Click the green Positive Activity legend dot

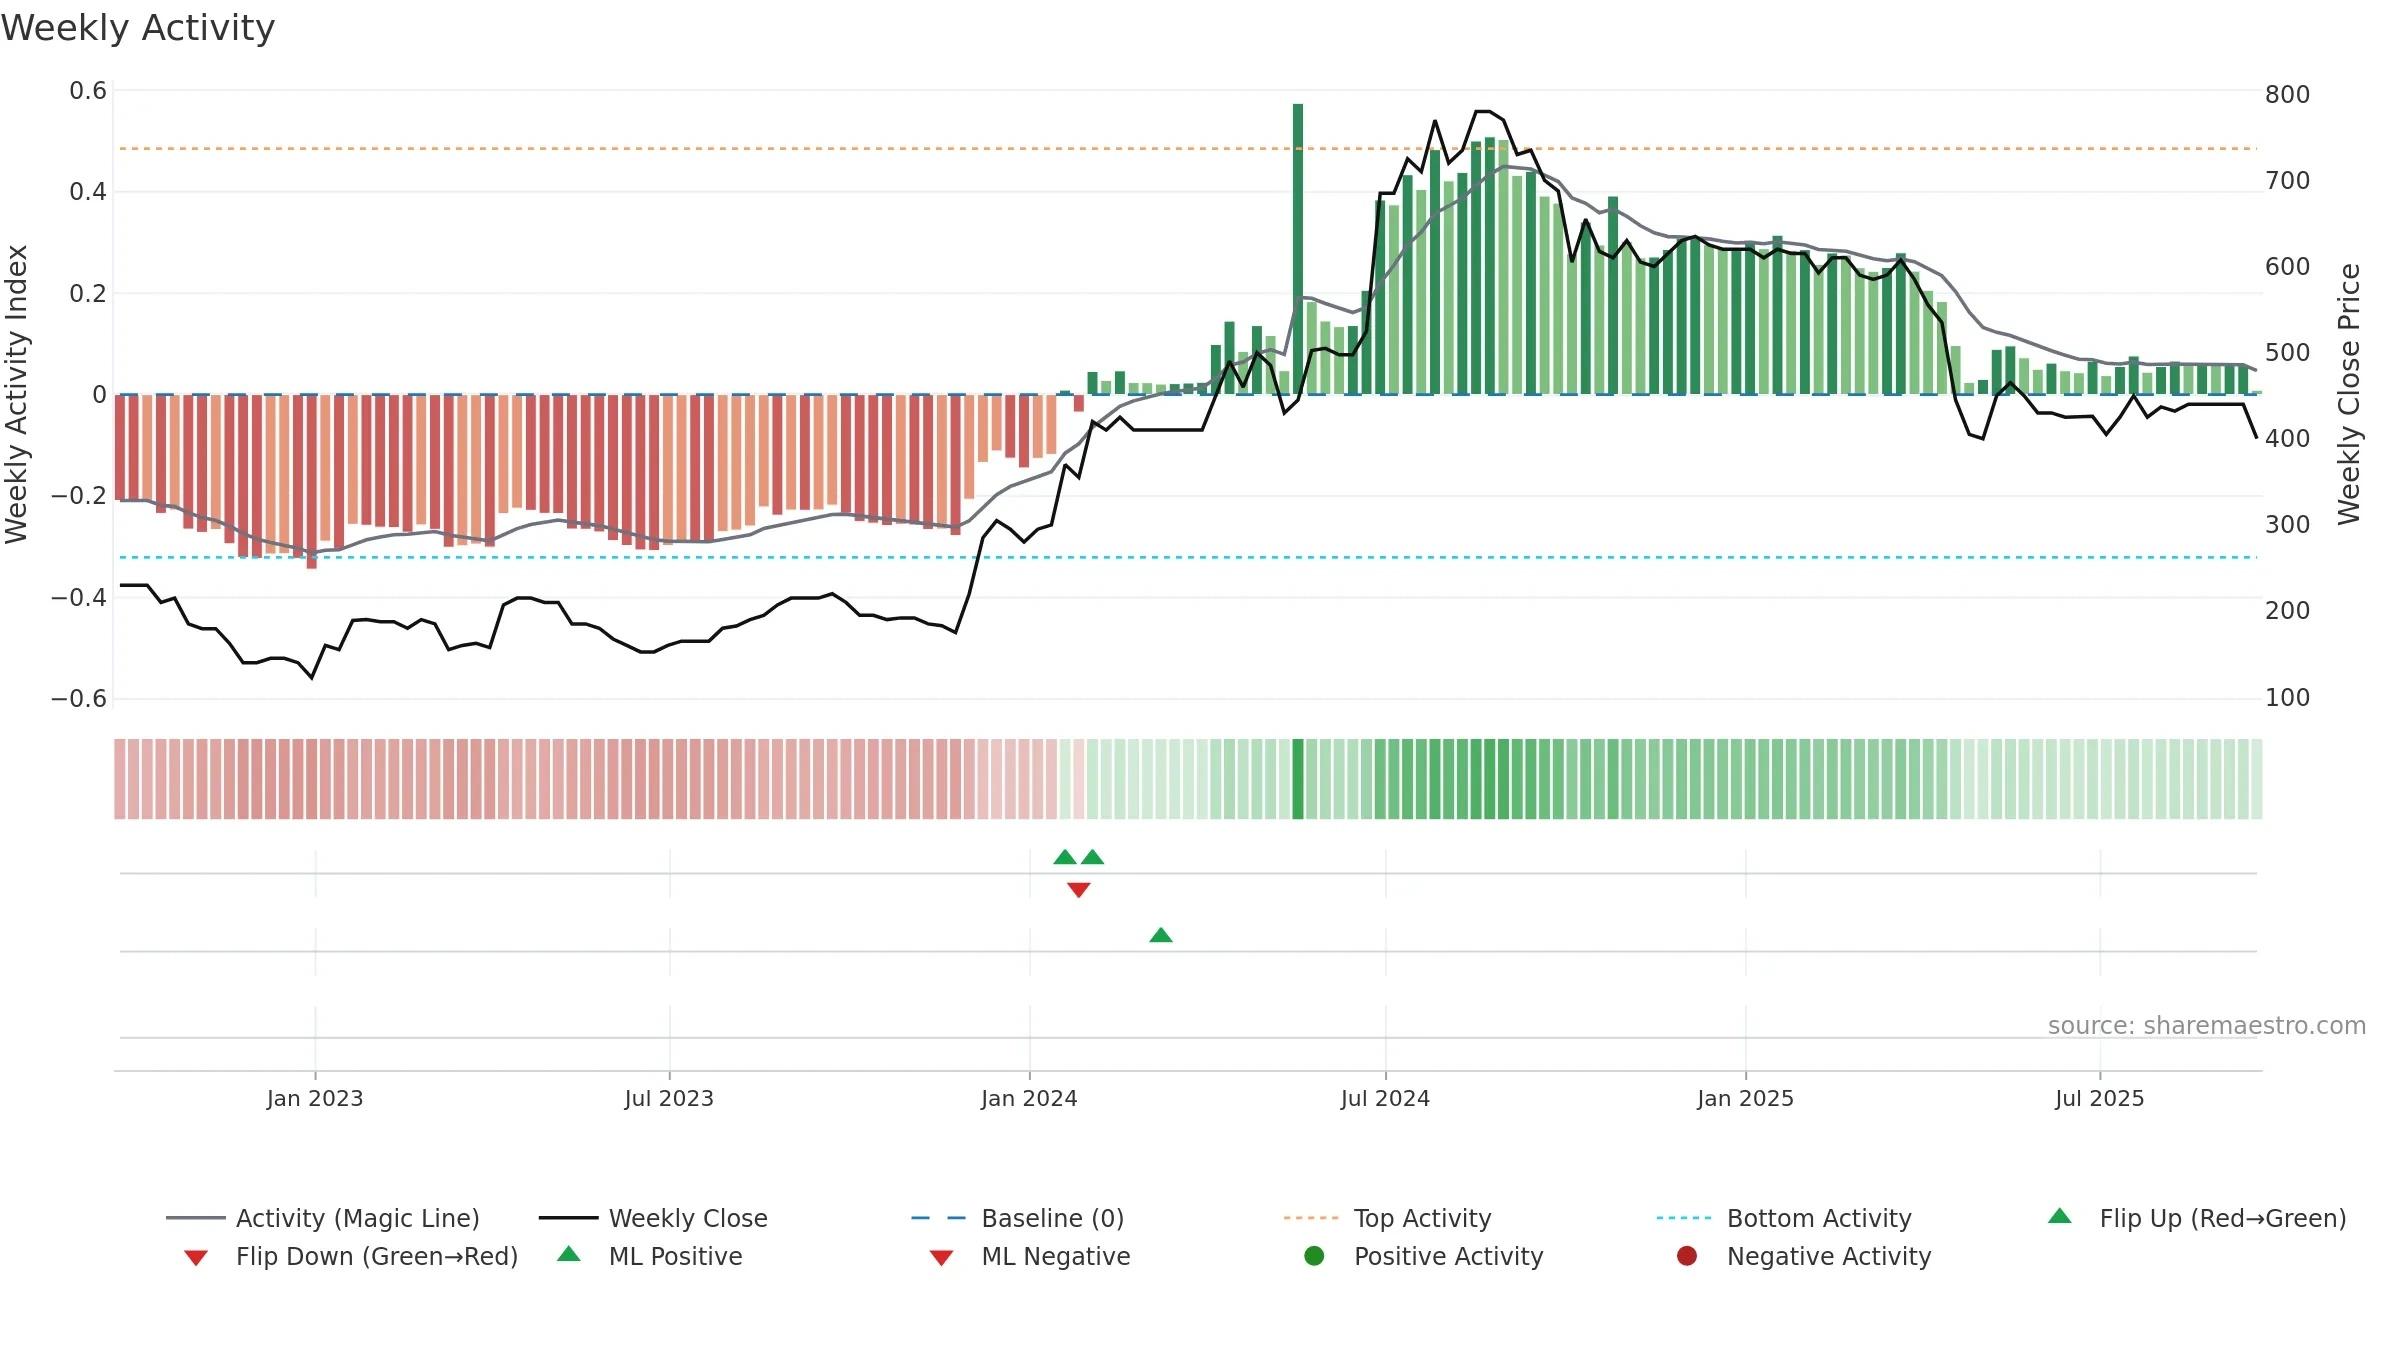(1314, 1256)
